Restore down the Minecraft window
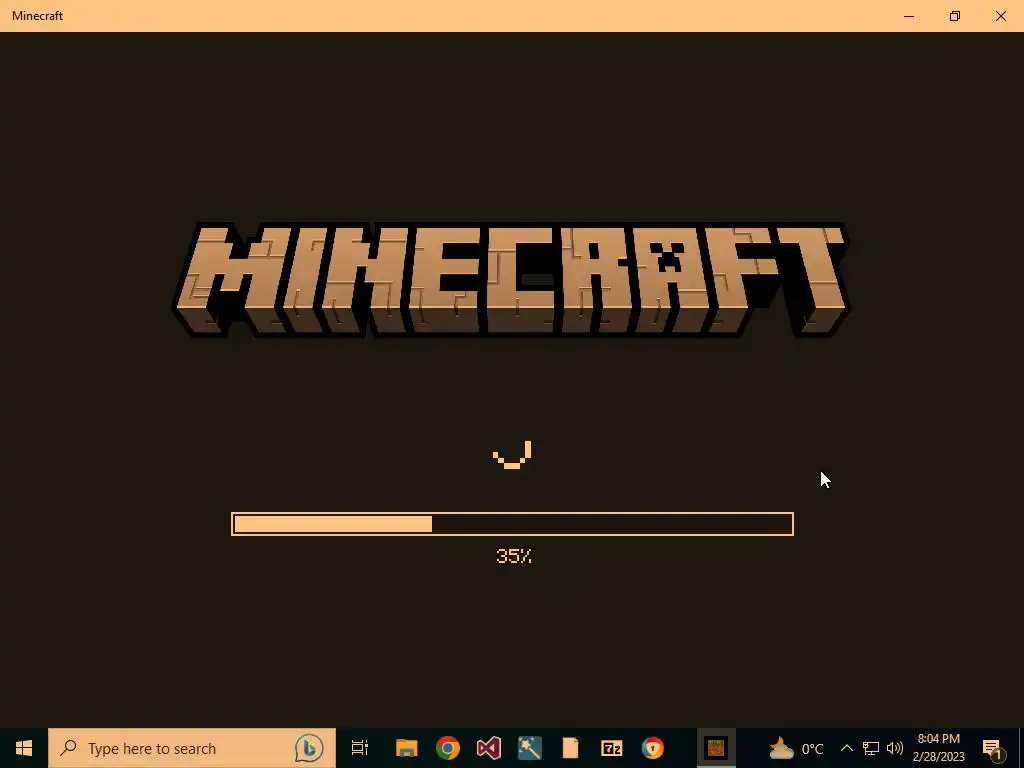This screenshot has width=1024, height=768. point(955,16)
